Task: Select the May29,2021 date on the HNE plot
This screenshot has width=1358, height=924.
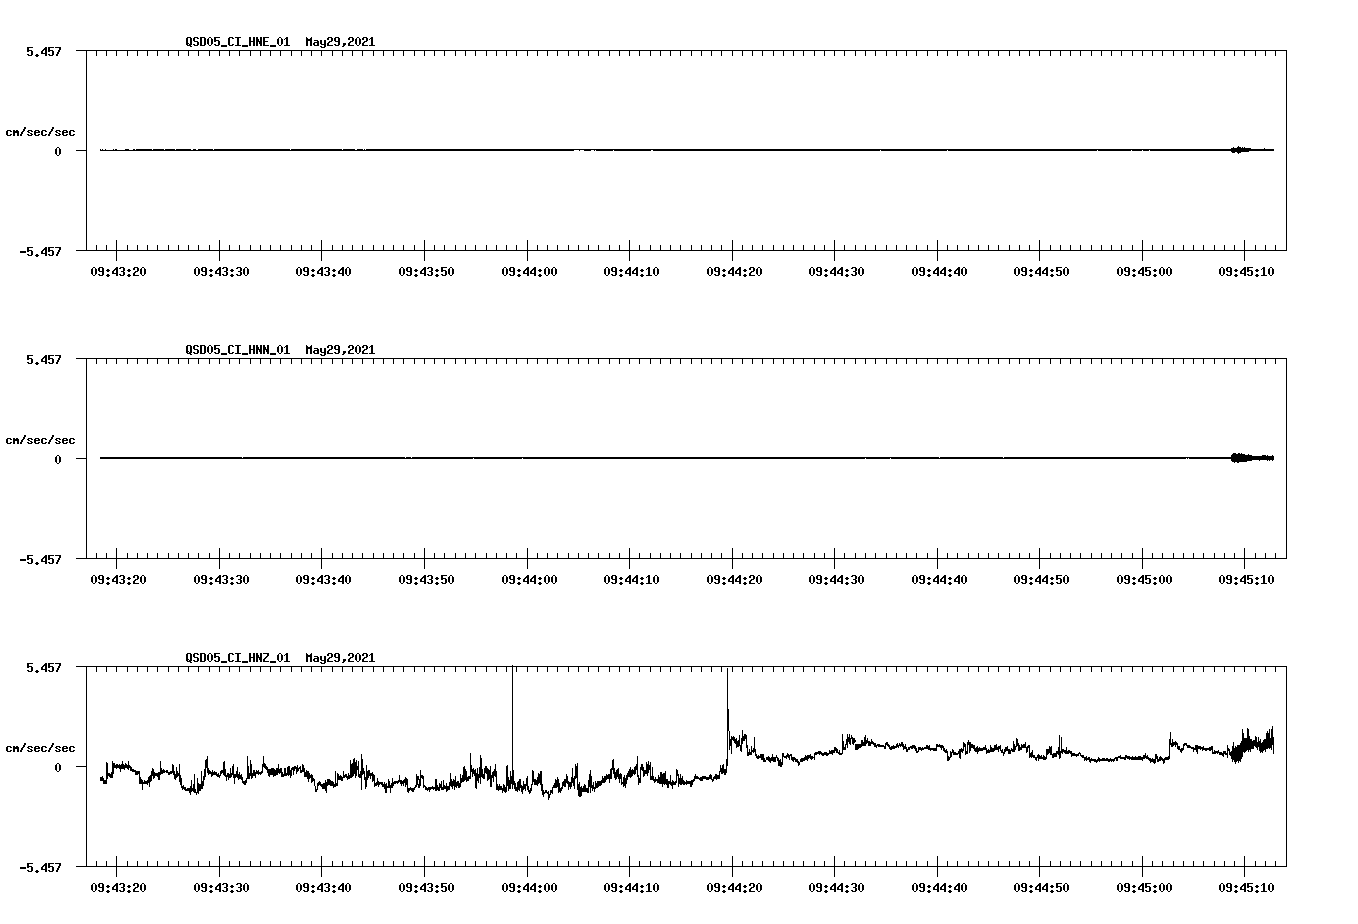Action: [340, 42]
